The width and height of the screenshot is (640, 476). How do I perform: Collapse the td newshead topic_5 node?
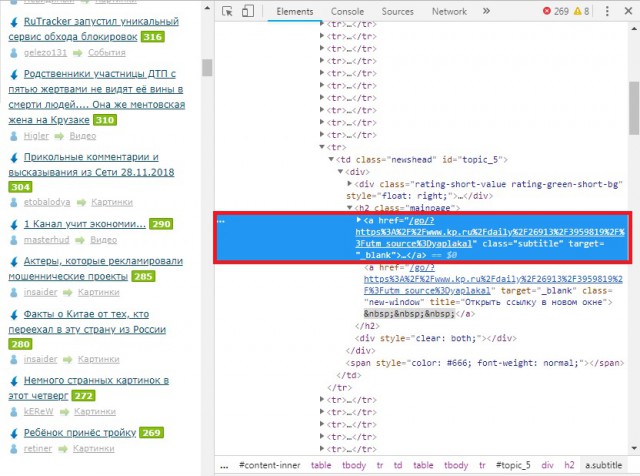pos(332,159)
